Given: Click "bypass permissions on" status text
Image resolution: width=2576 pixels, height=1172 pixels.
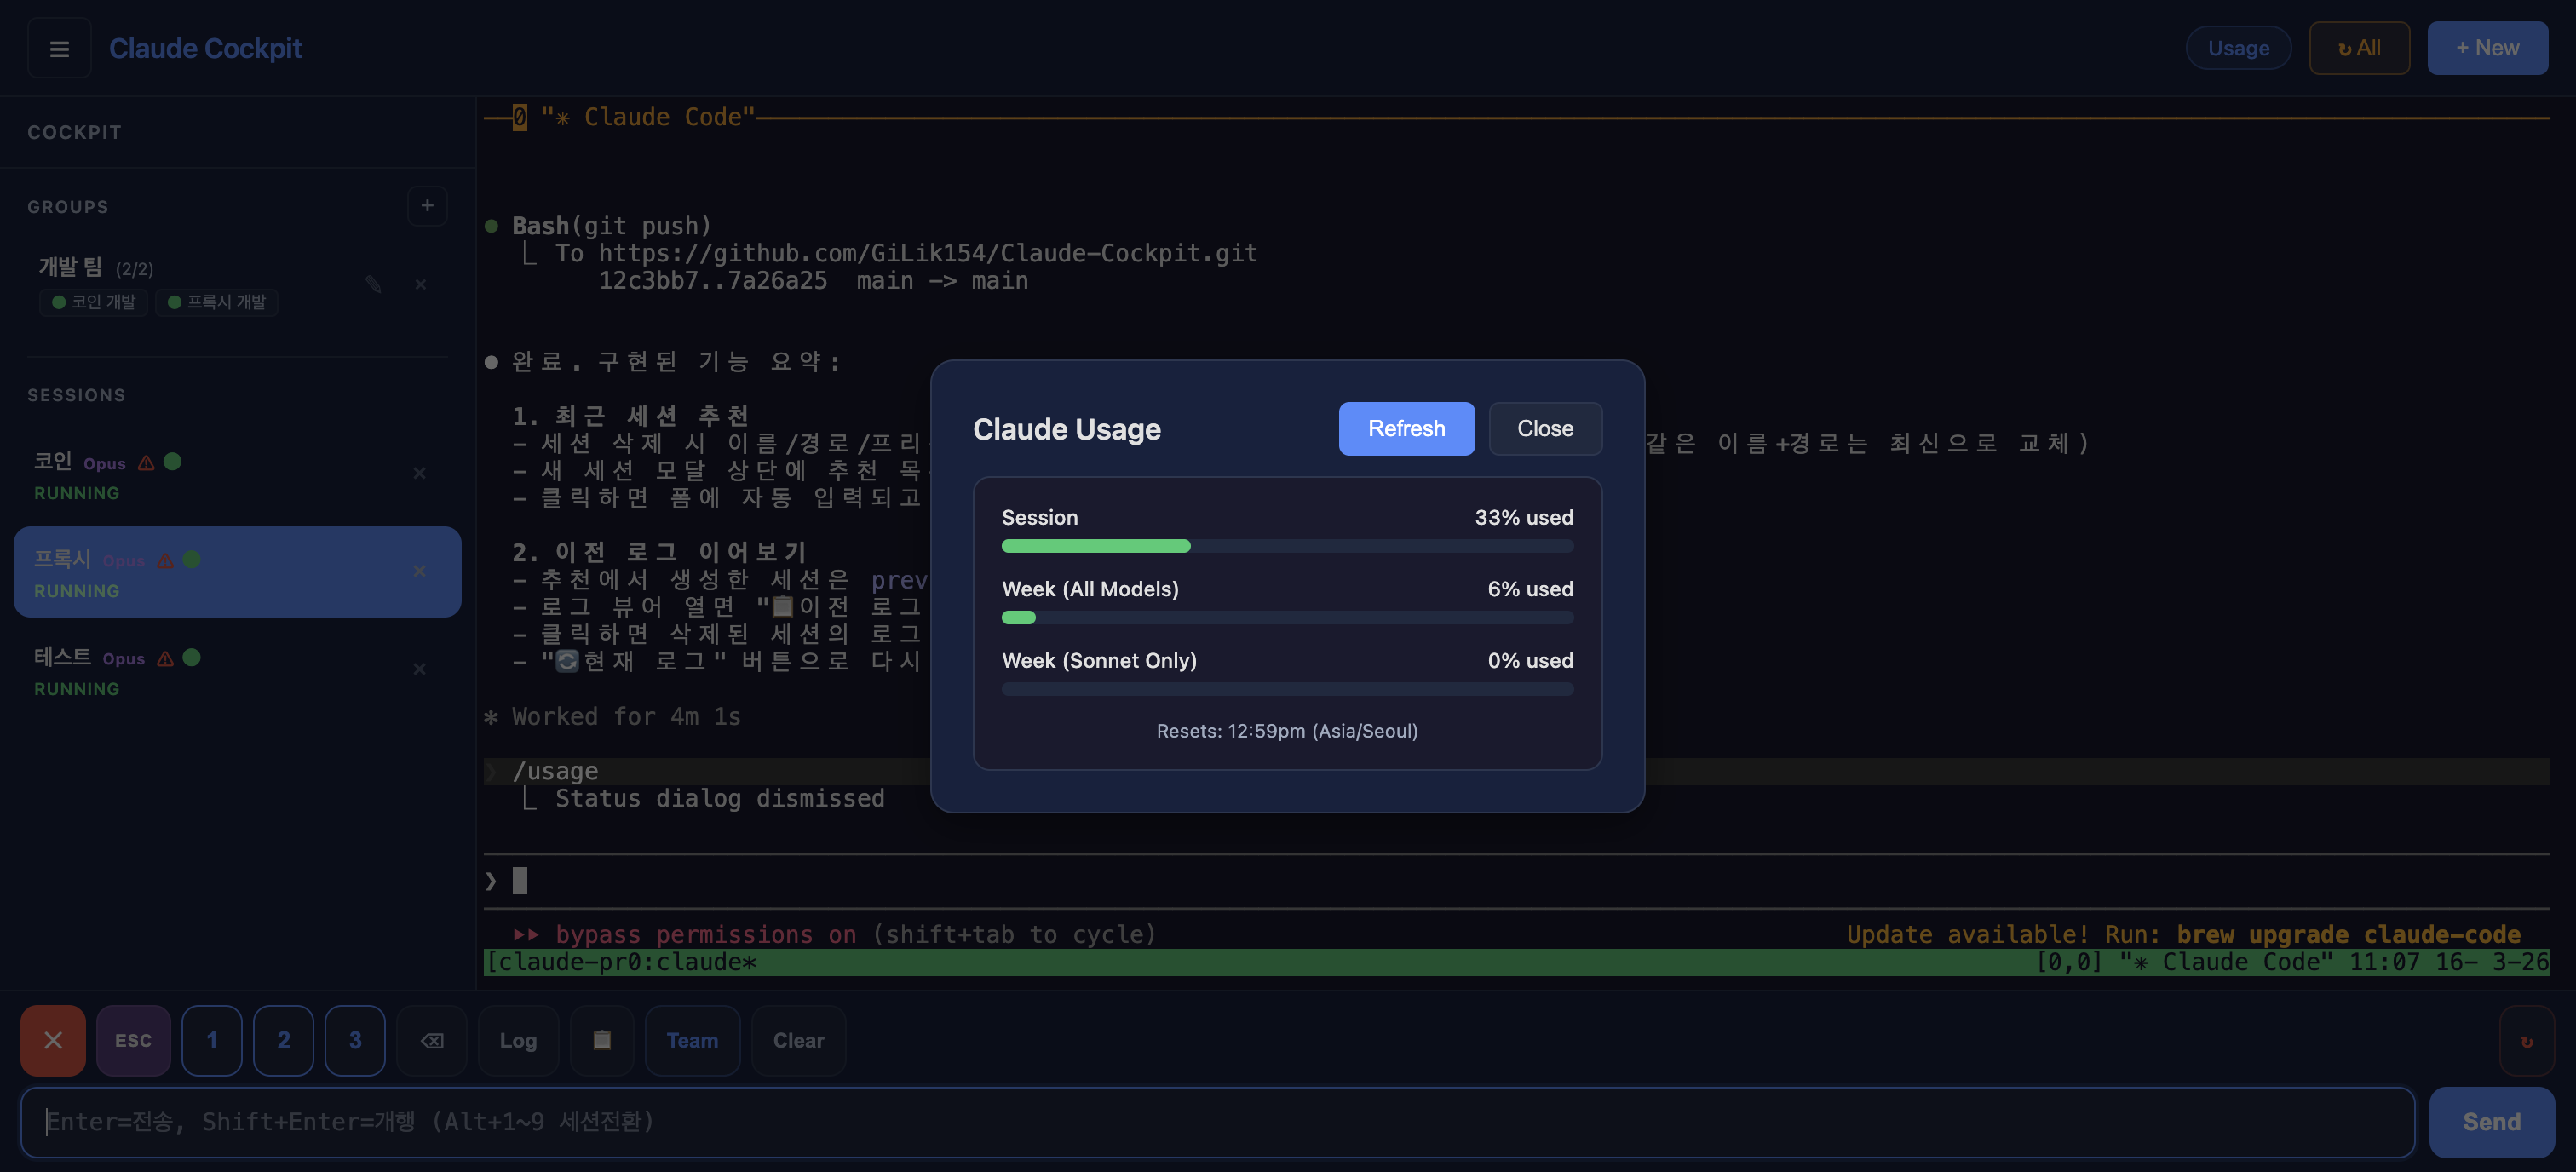Looking at the screenshot, I should click(706, 934).
